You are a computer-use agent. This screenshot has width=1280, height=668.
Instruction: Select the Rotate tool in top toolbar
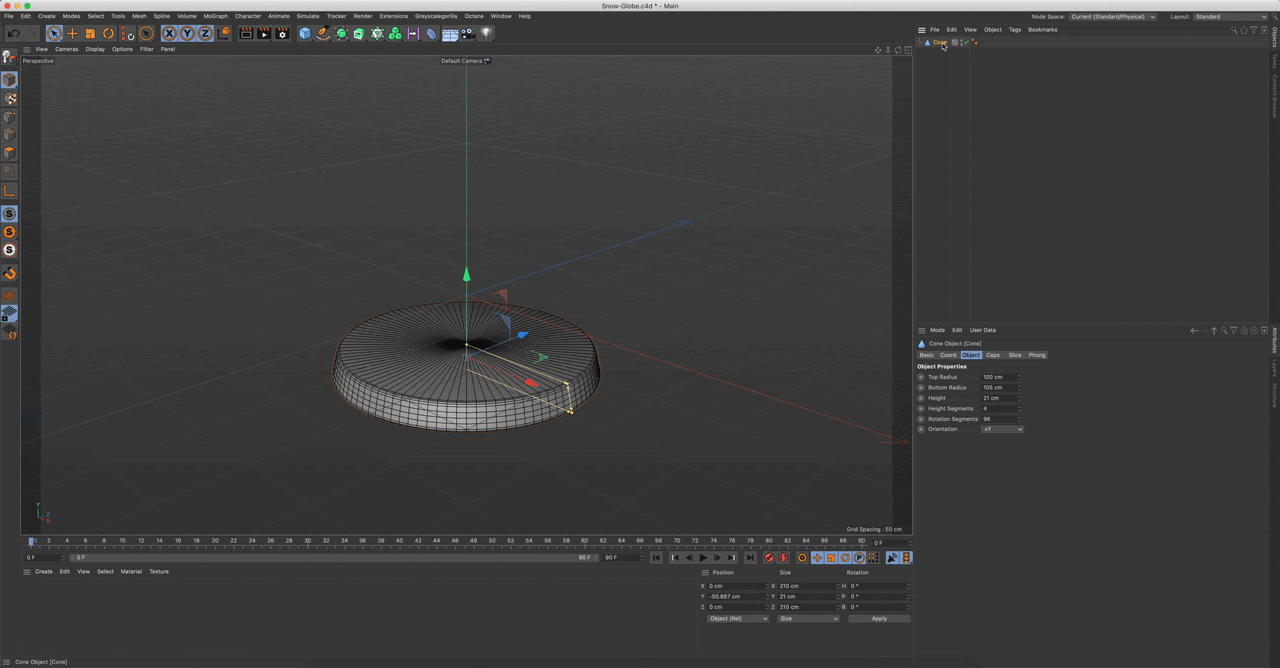(108, 34)
